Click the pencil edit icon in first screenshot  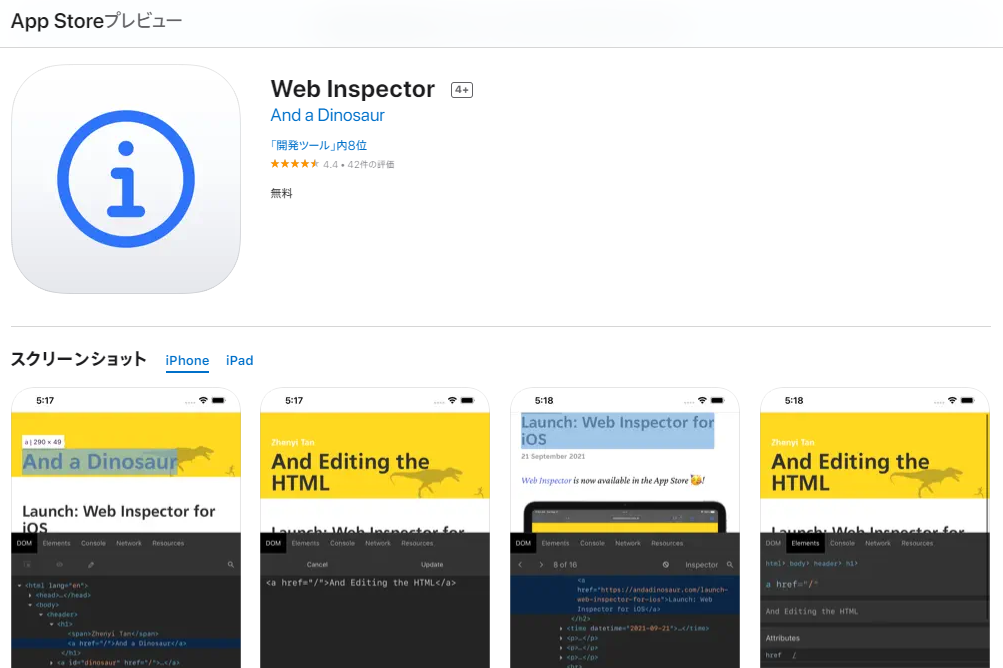tap(91, 565)
